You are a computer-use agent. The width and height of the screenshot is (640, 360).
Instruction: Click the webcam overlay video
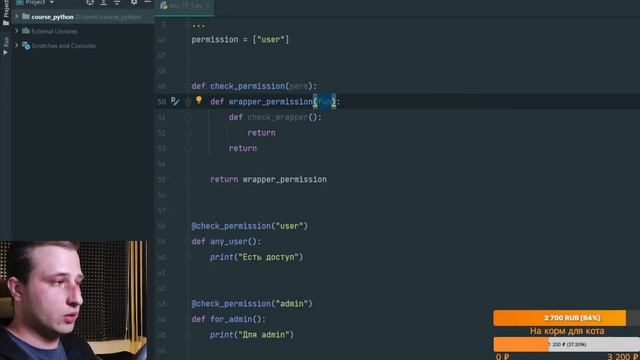tap(74, 300)
